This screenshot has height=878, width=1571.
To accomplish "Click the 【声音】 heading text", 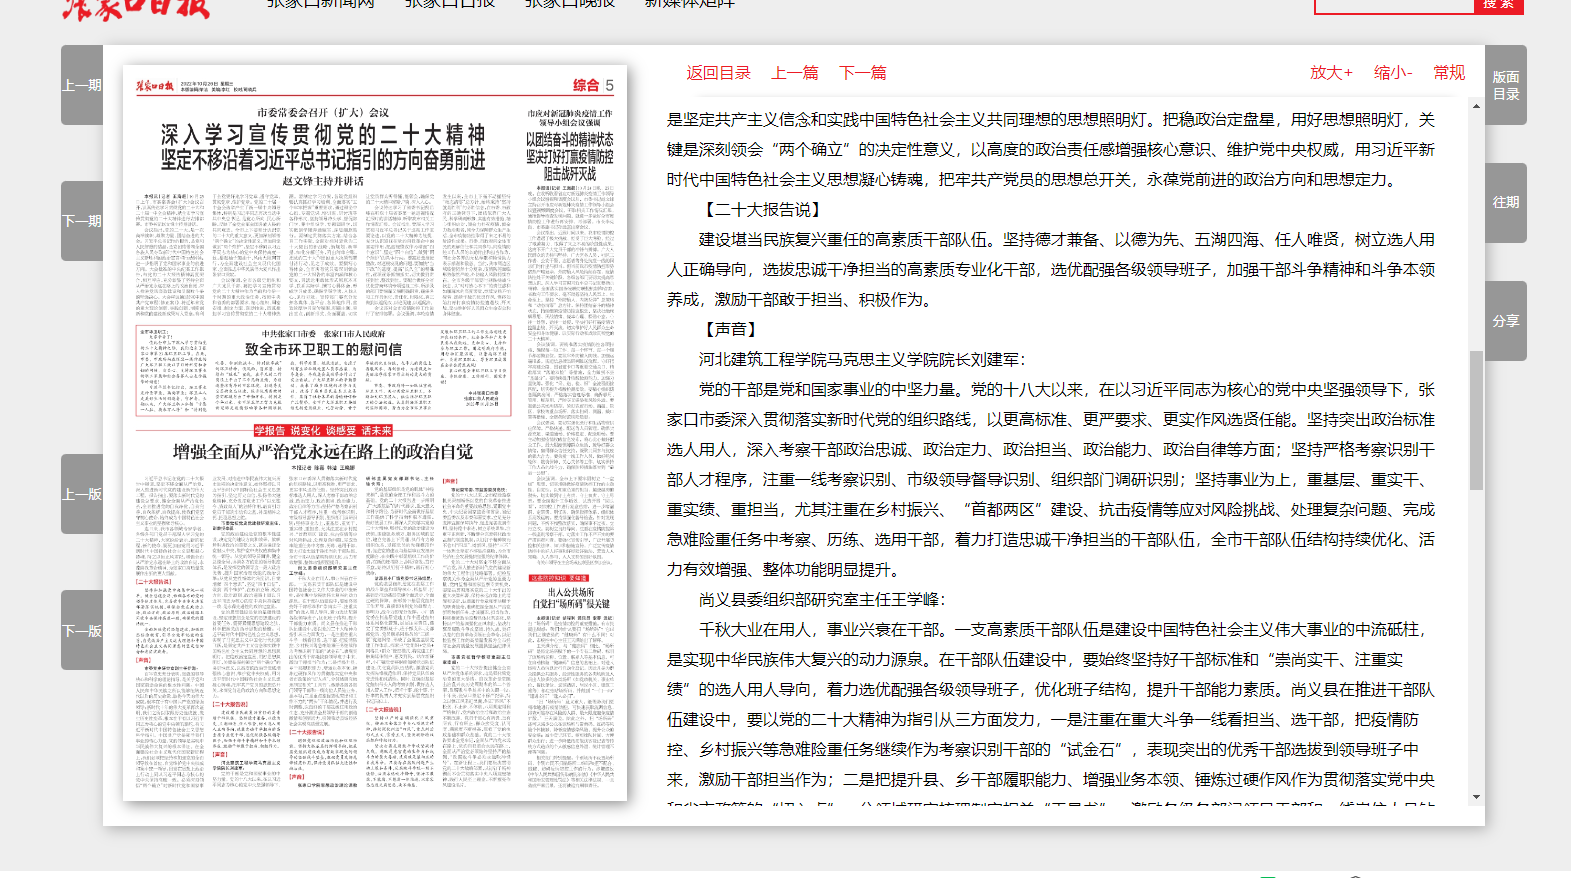I will click(731, 330).
